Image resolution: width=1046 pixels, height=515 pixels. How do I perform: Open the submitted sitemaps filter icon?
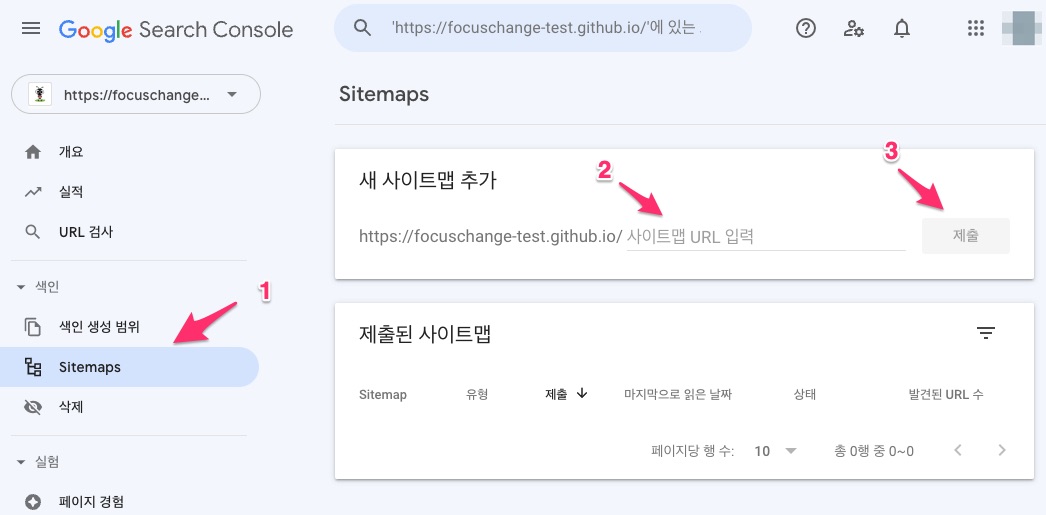[x=986, y=333]
